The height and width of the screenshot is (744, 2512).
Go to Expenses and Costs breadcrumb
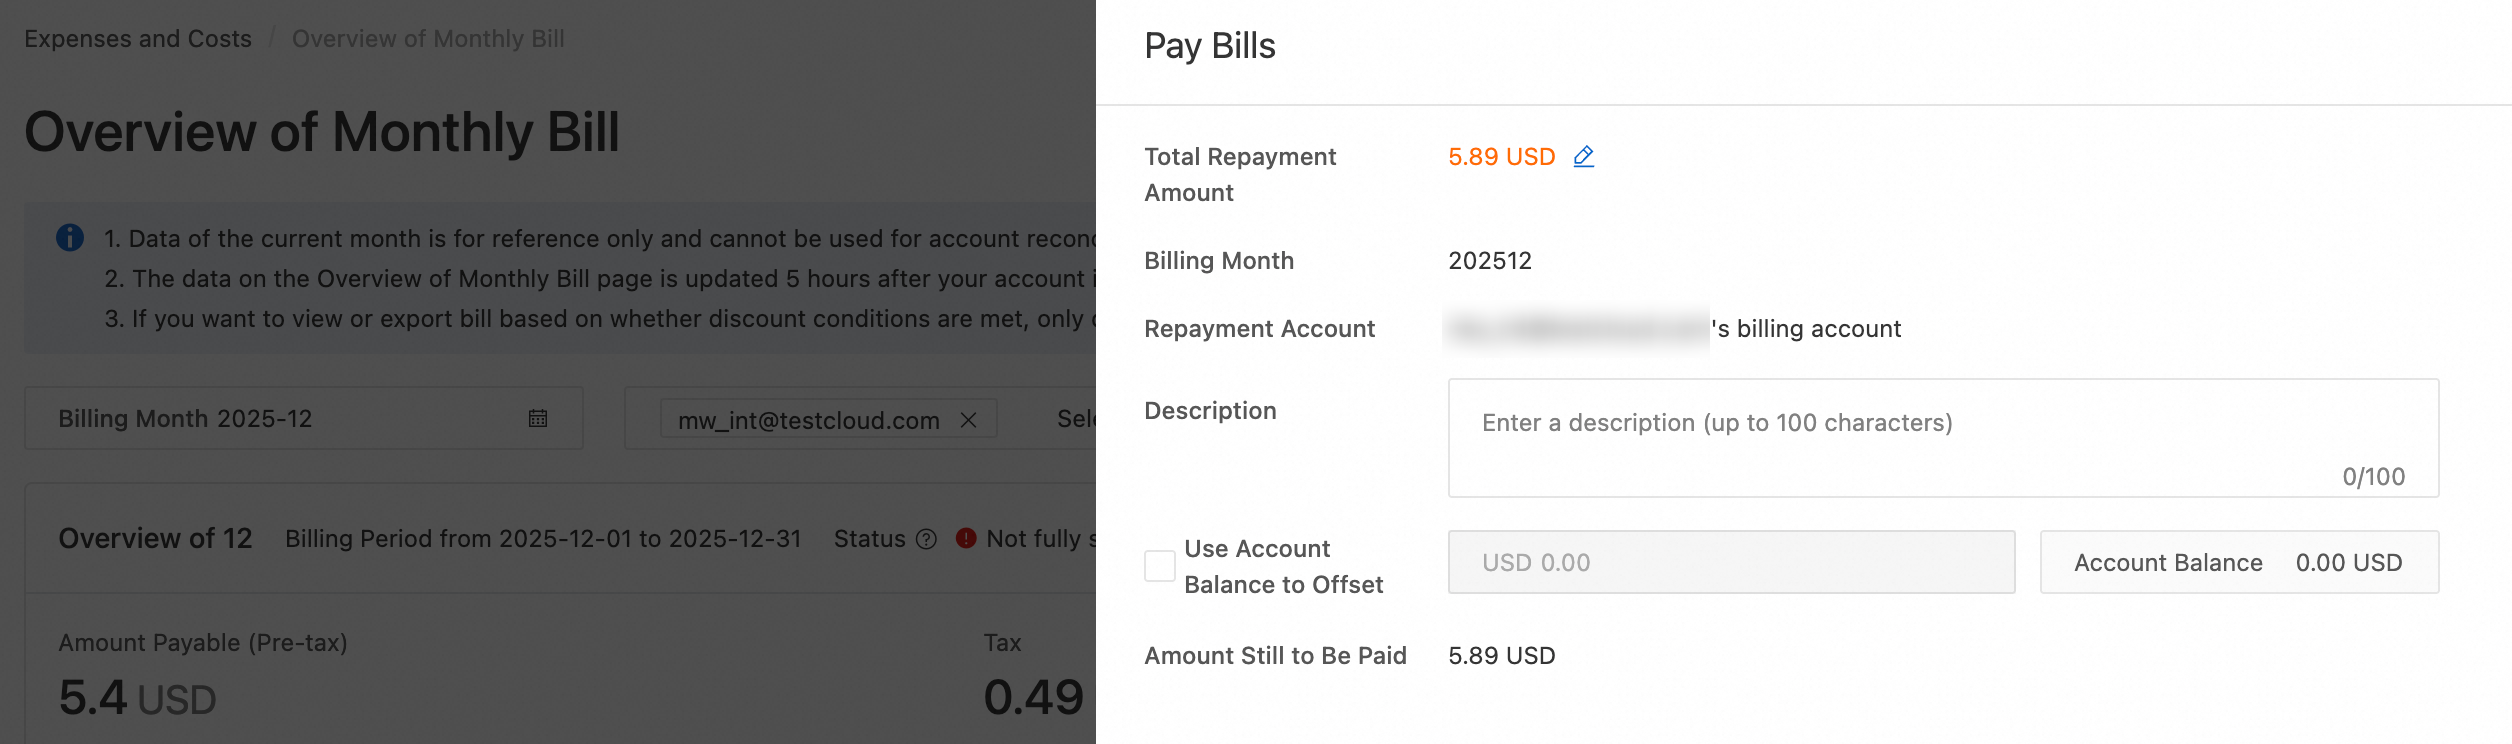138,39
